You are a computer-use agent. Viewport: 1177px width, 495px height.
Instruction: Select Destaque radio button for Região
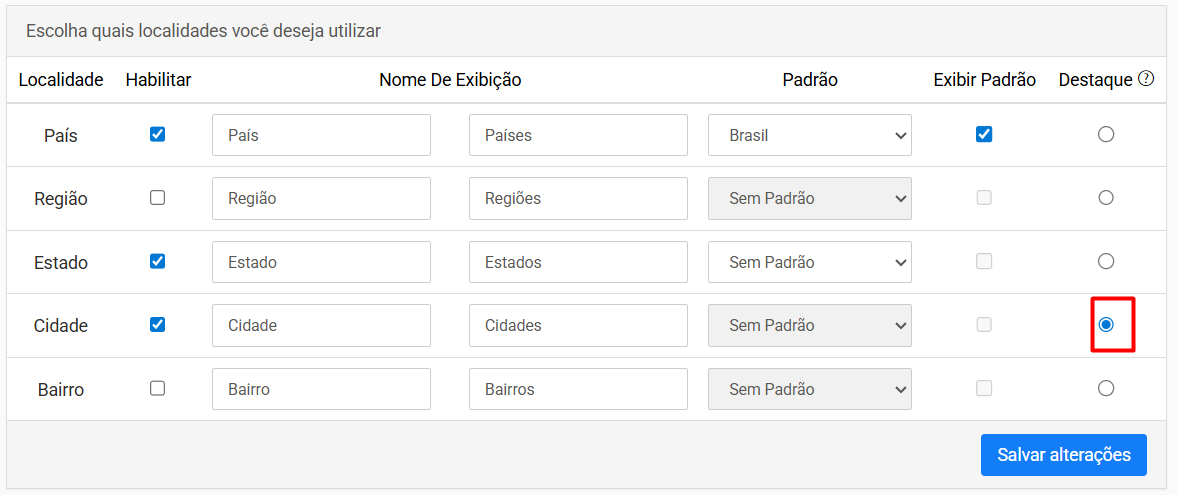(x=1106, y=198)
